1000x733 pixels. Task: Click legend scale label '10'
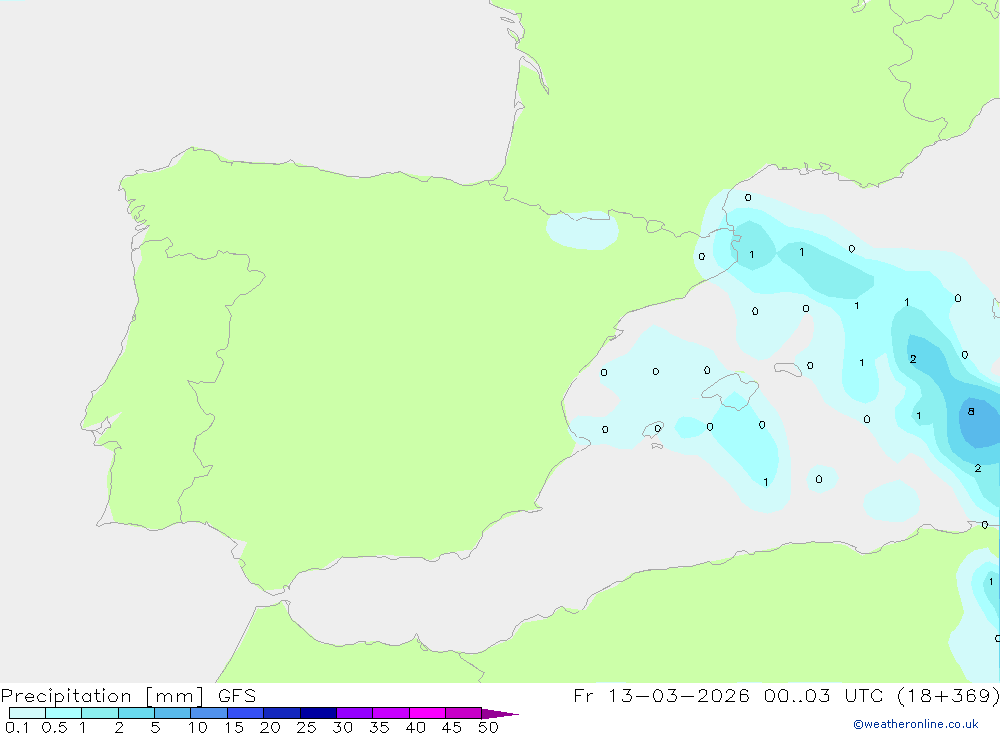pos(197,727)
